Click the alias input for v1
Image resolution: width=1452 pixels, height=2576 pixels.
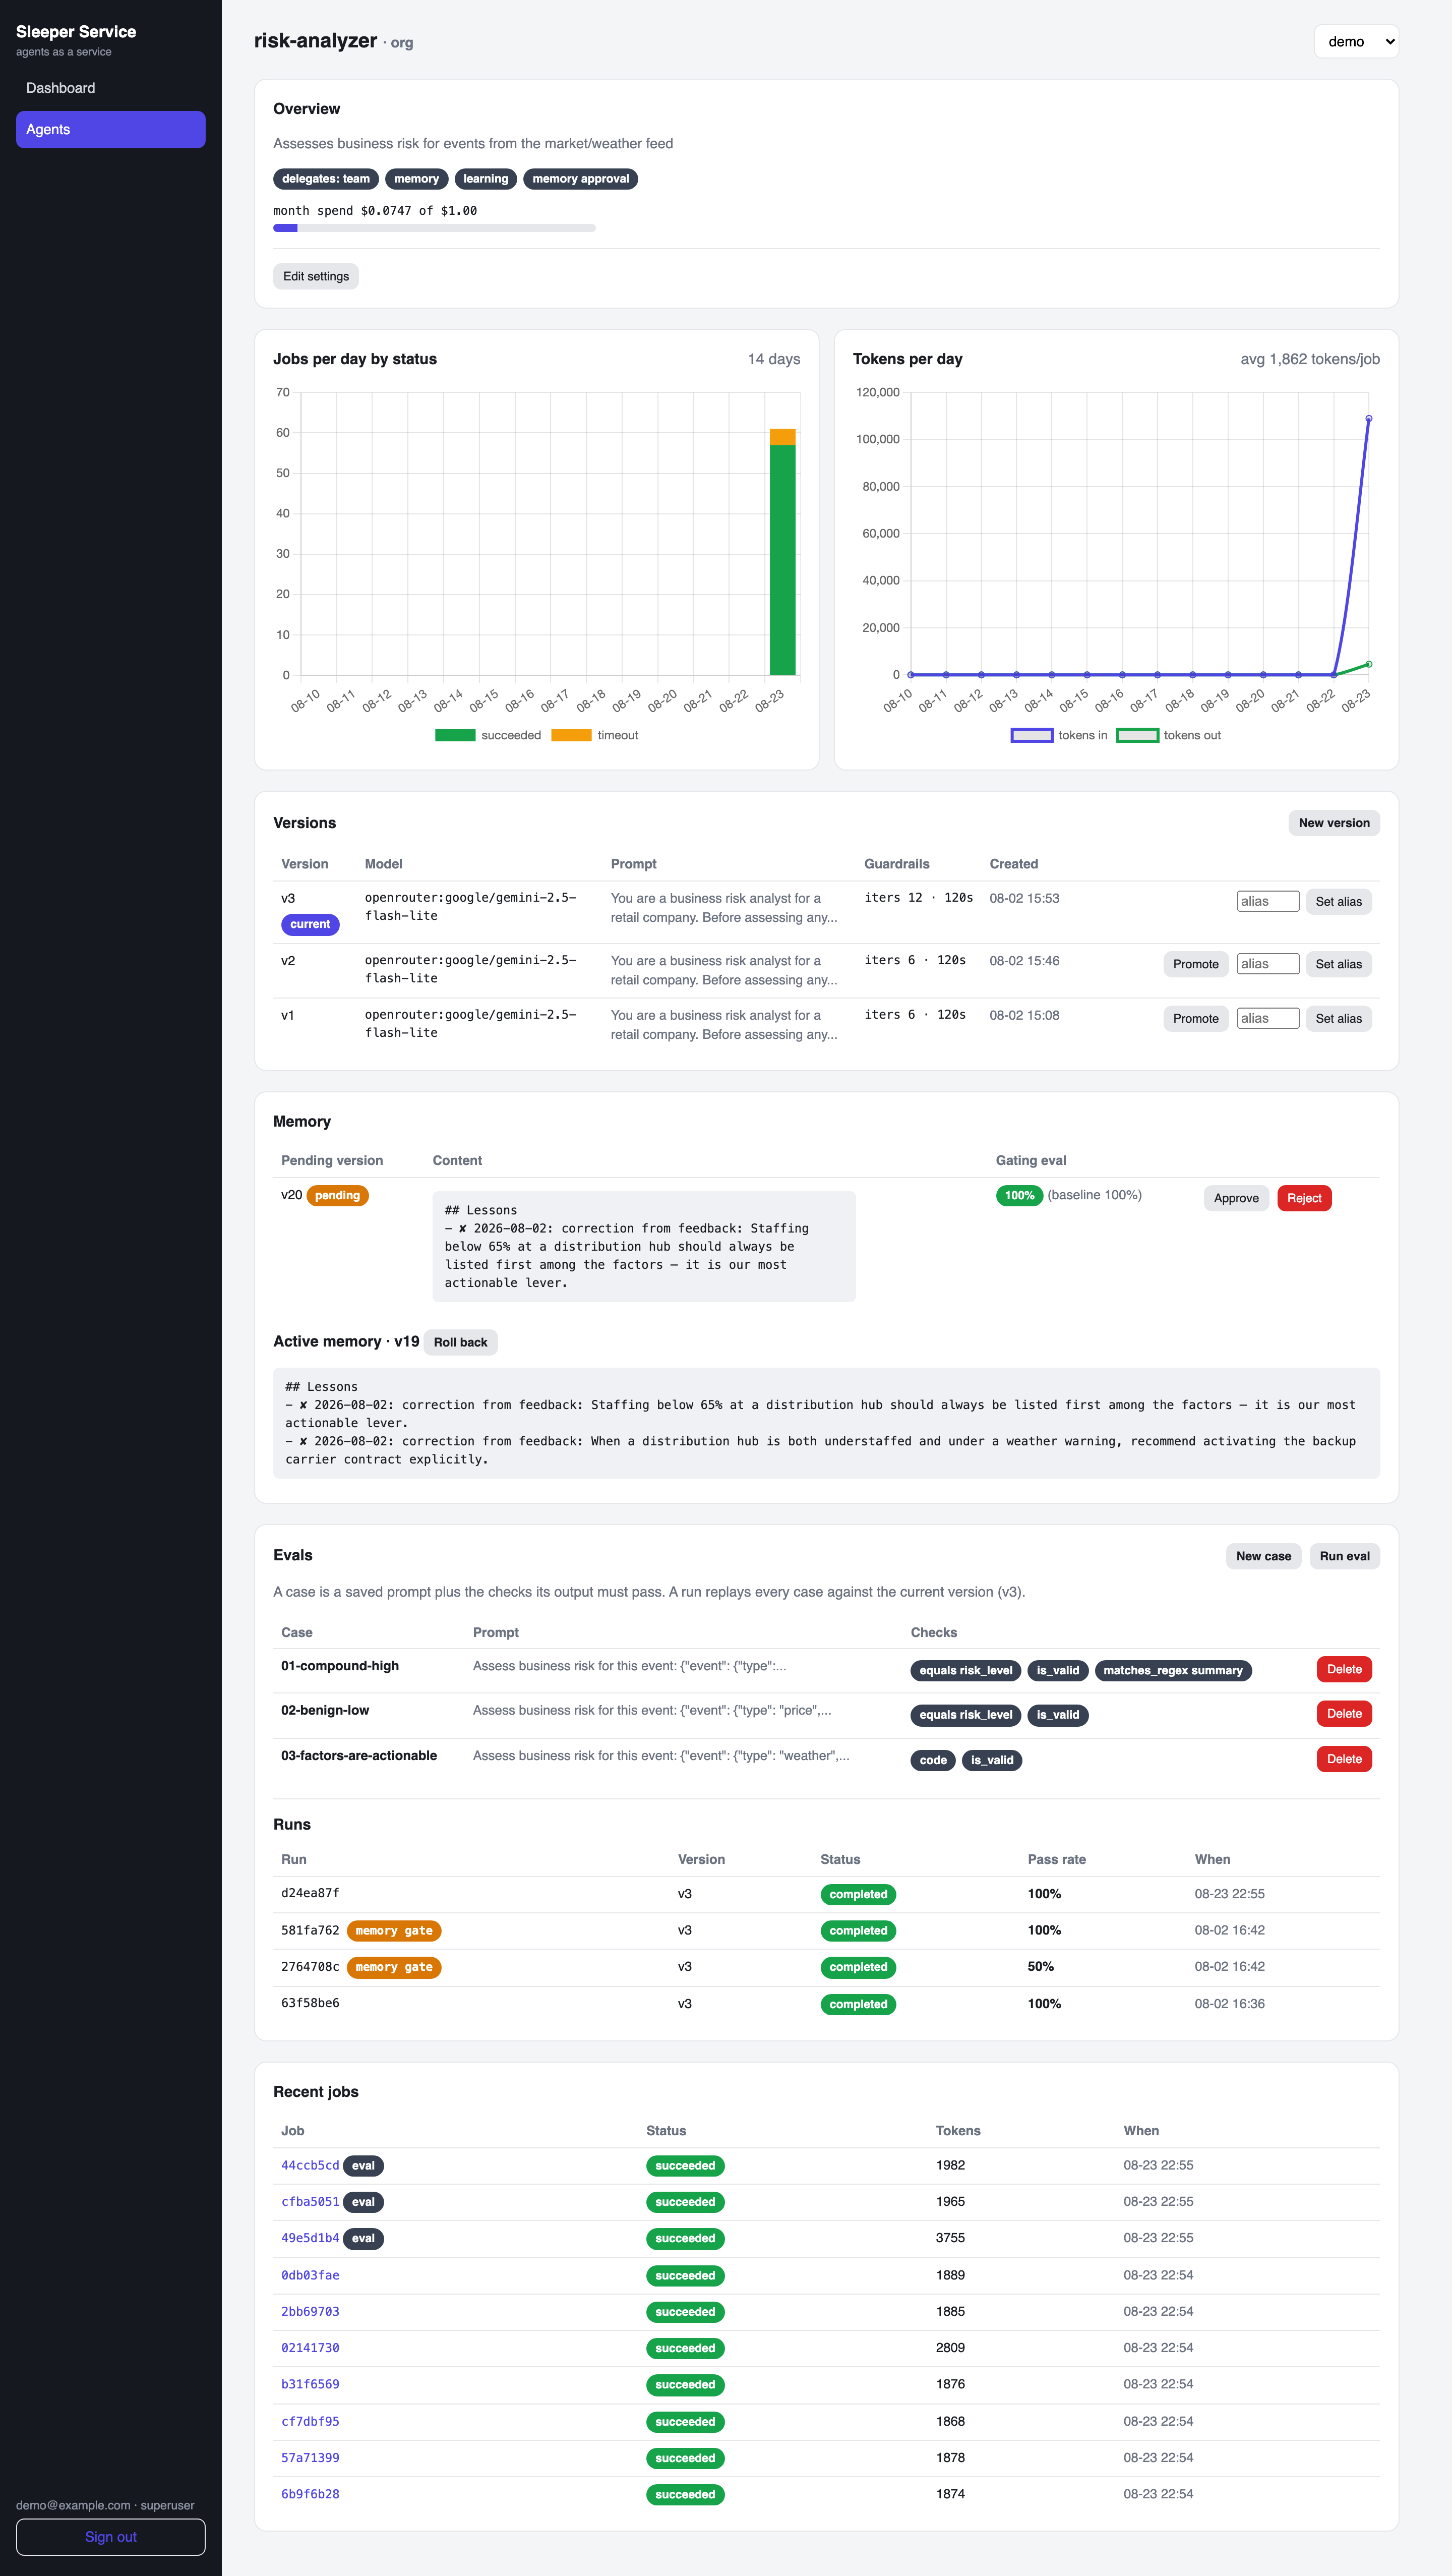click(1268, 1019)
